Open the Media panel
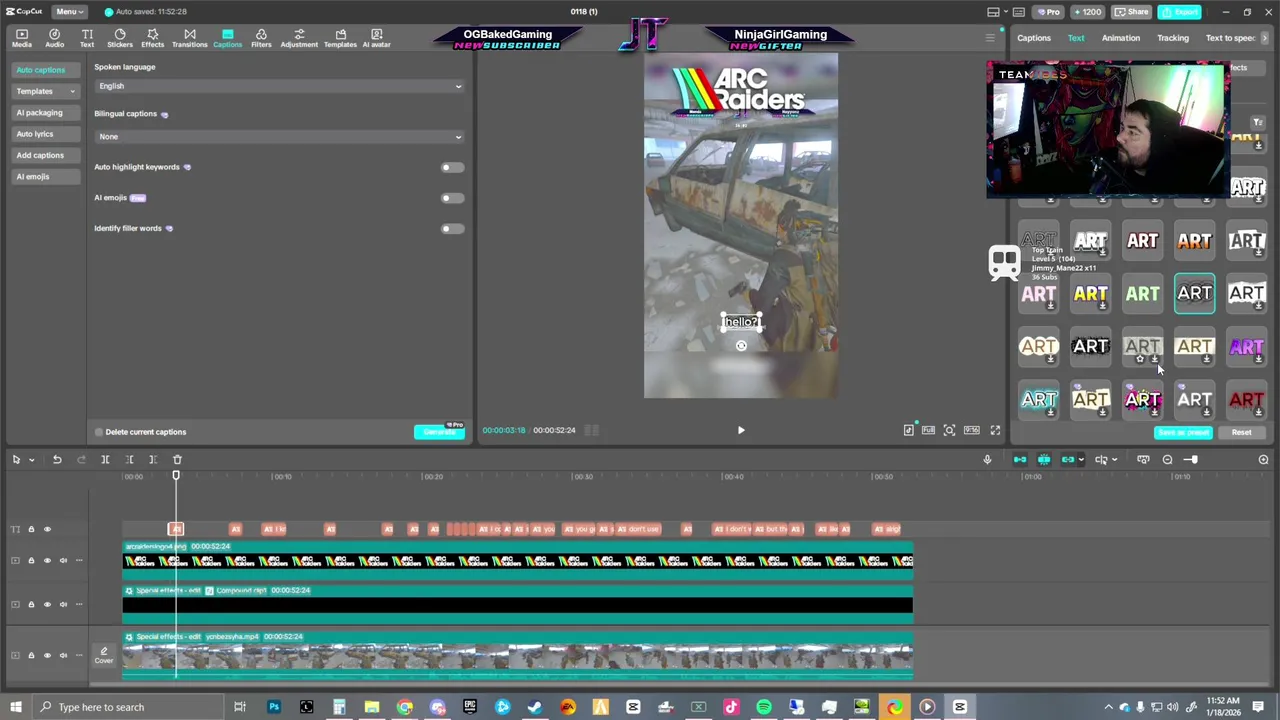Image resolution: width=1280 pixels, height=720 pixels. click(x=21, y=38)
